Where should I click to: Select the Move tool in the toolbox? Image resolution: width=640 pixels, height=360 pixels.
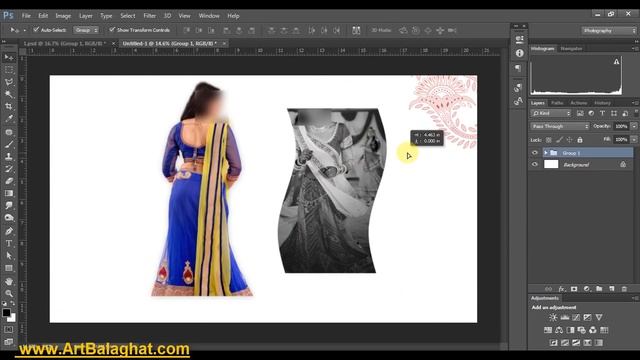click(9, 58)
